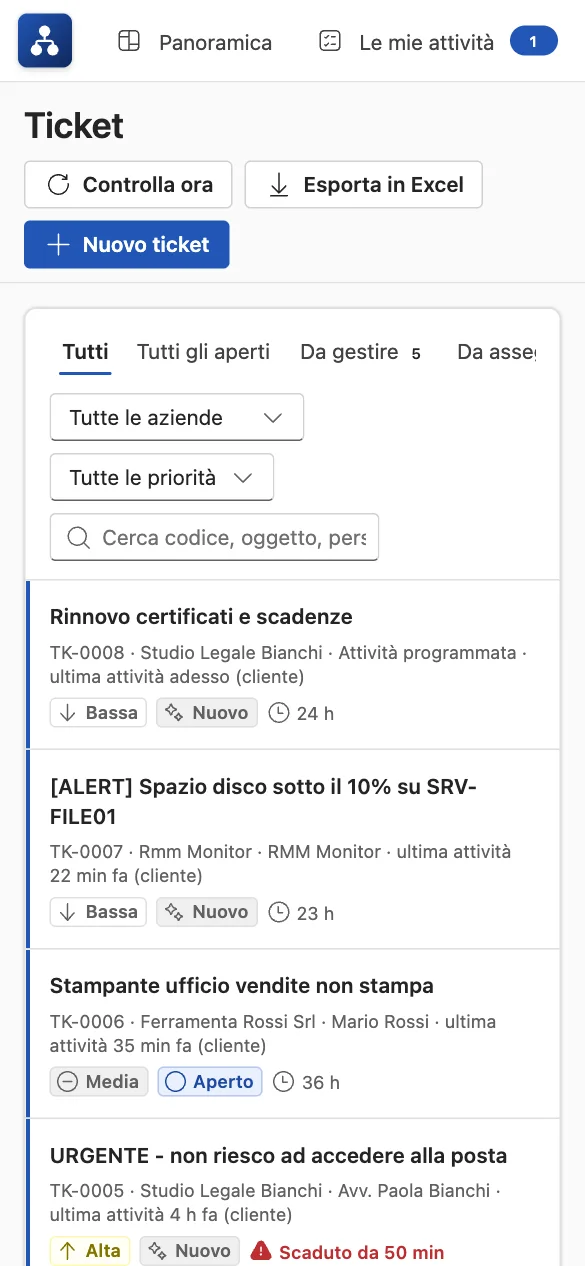The image size is (585, 1266).
Task: Click the Alta priority badge
Action: click(90, 1251)
